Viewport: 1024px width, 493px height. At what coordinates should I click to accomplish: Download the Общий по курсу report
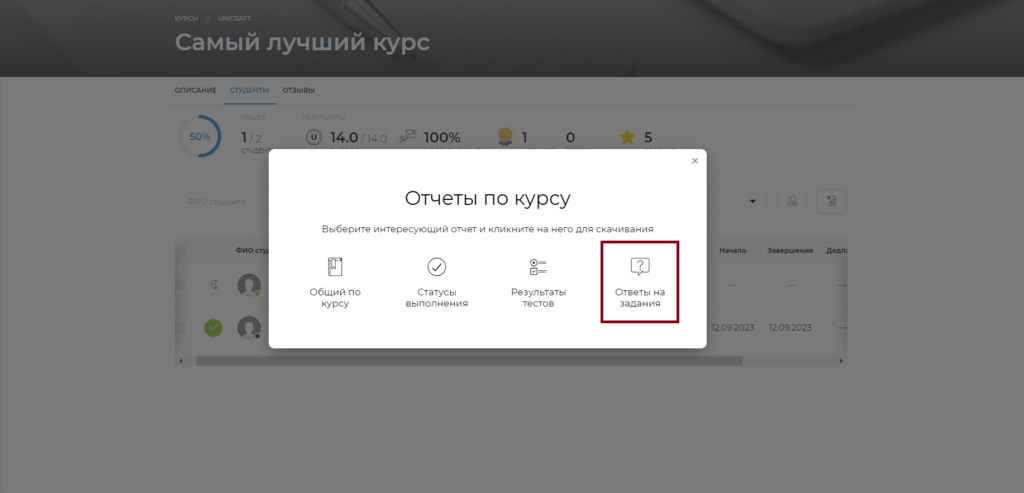(335, 283)
